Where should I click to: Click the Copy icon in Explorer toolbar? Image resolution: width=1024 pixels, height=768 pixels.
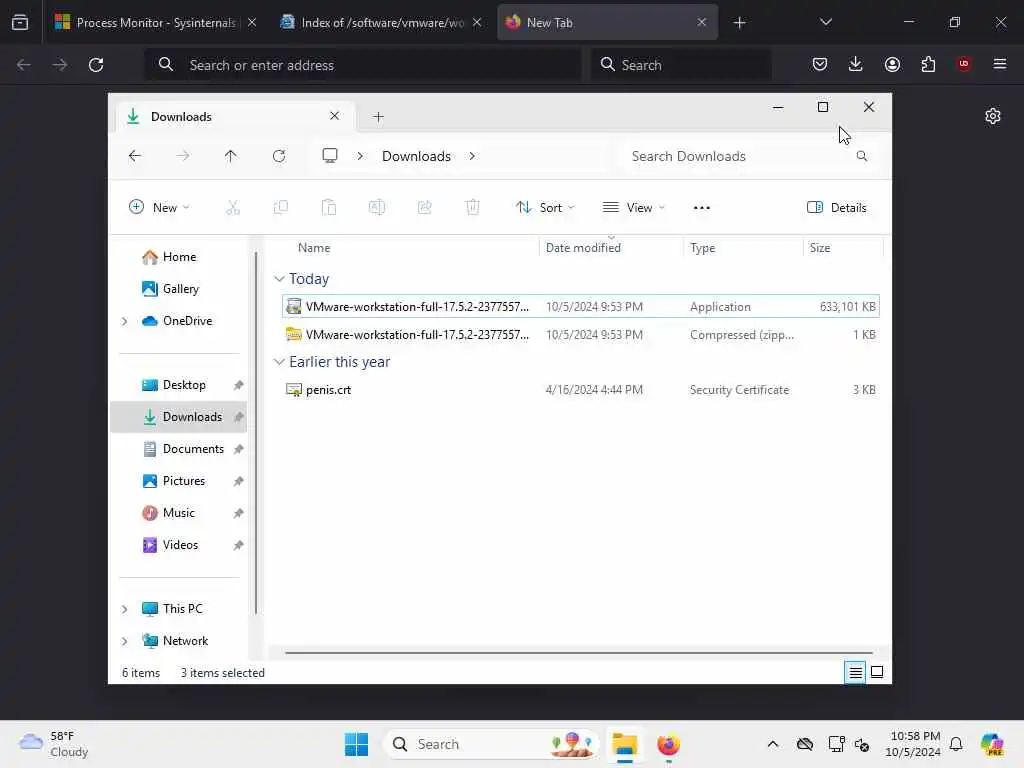[x=281, y=208]
